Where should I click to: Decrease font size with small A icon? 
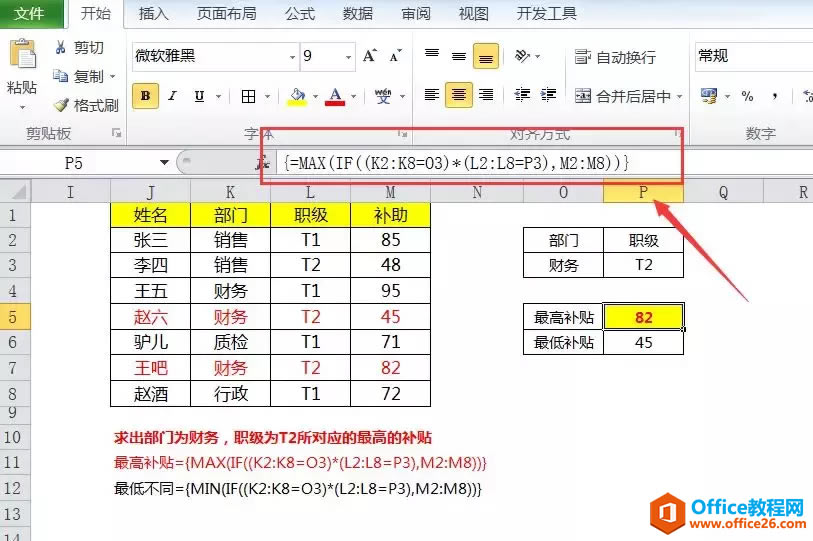(x=396, y=56)
